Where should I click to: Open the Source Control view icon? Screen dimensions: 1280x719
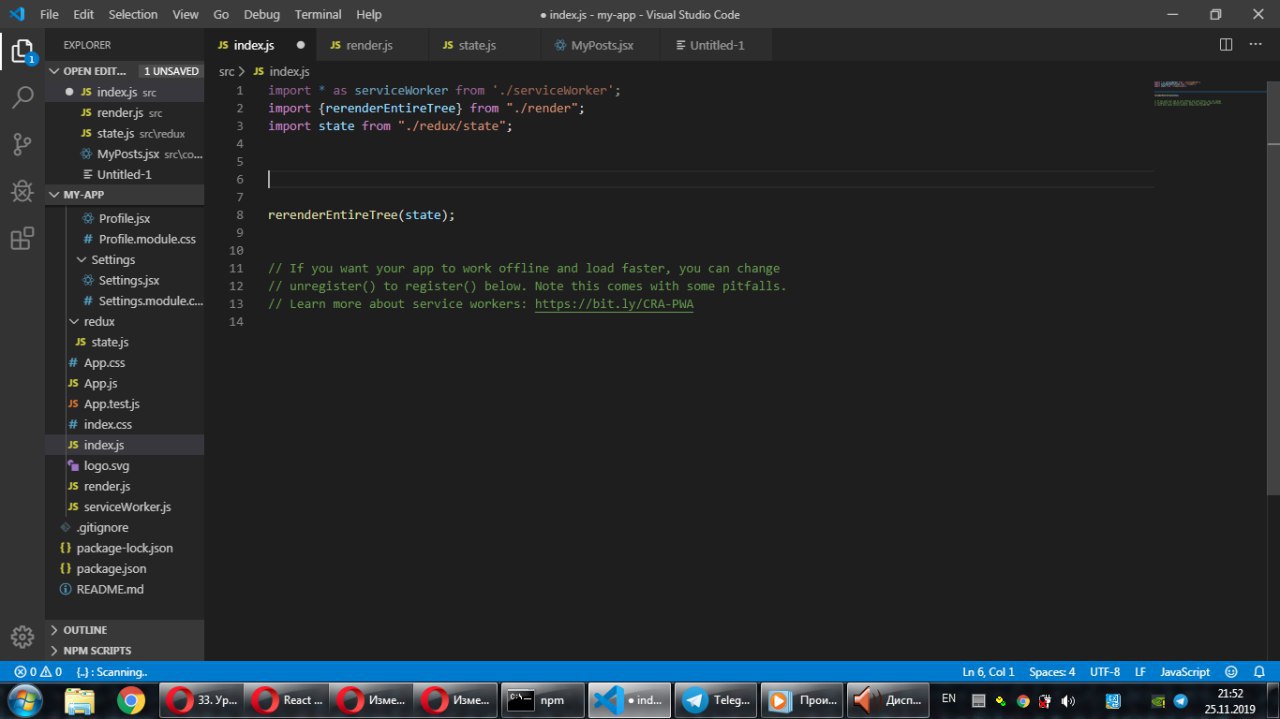(22, 144)
